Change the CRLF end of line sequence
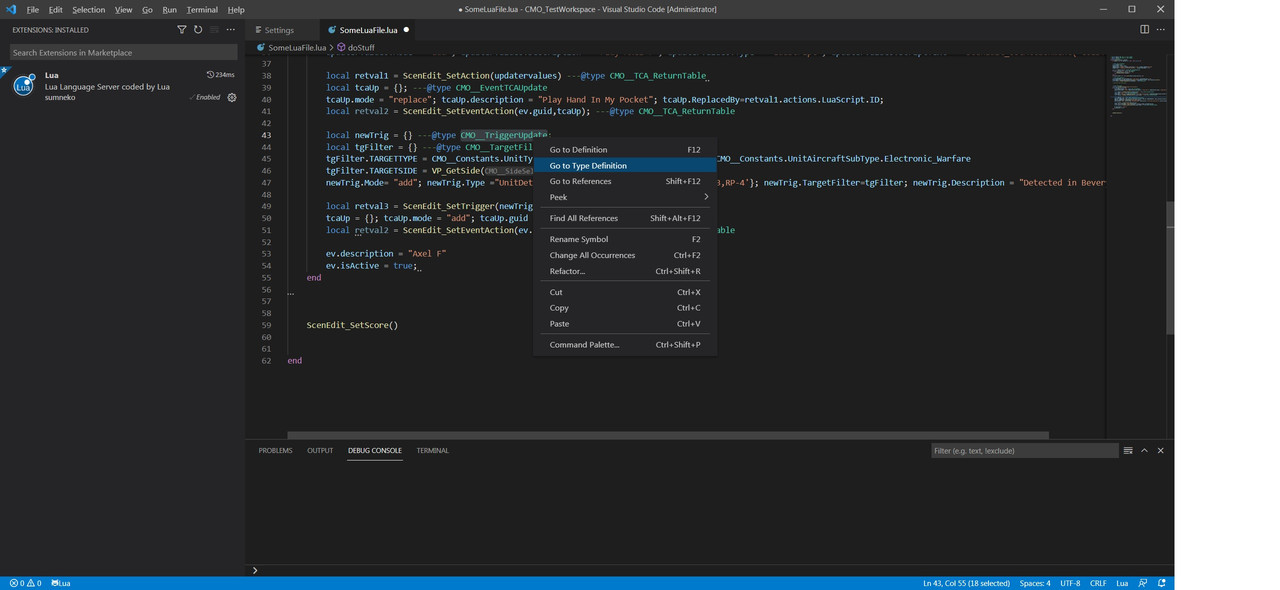Image resolution: width=1280 pixels, height=590 pixels. [x=1098, y=583]
